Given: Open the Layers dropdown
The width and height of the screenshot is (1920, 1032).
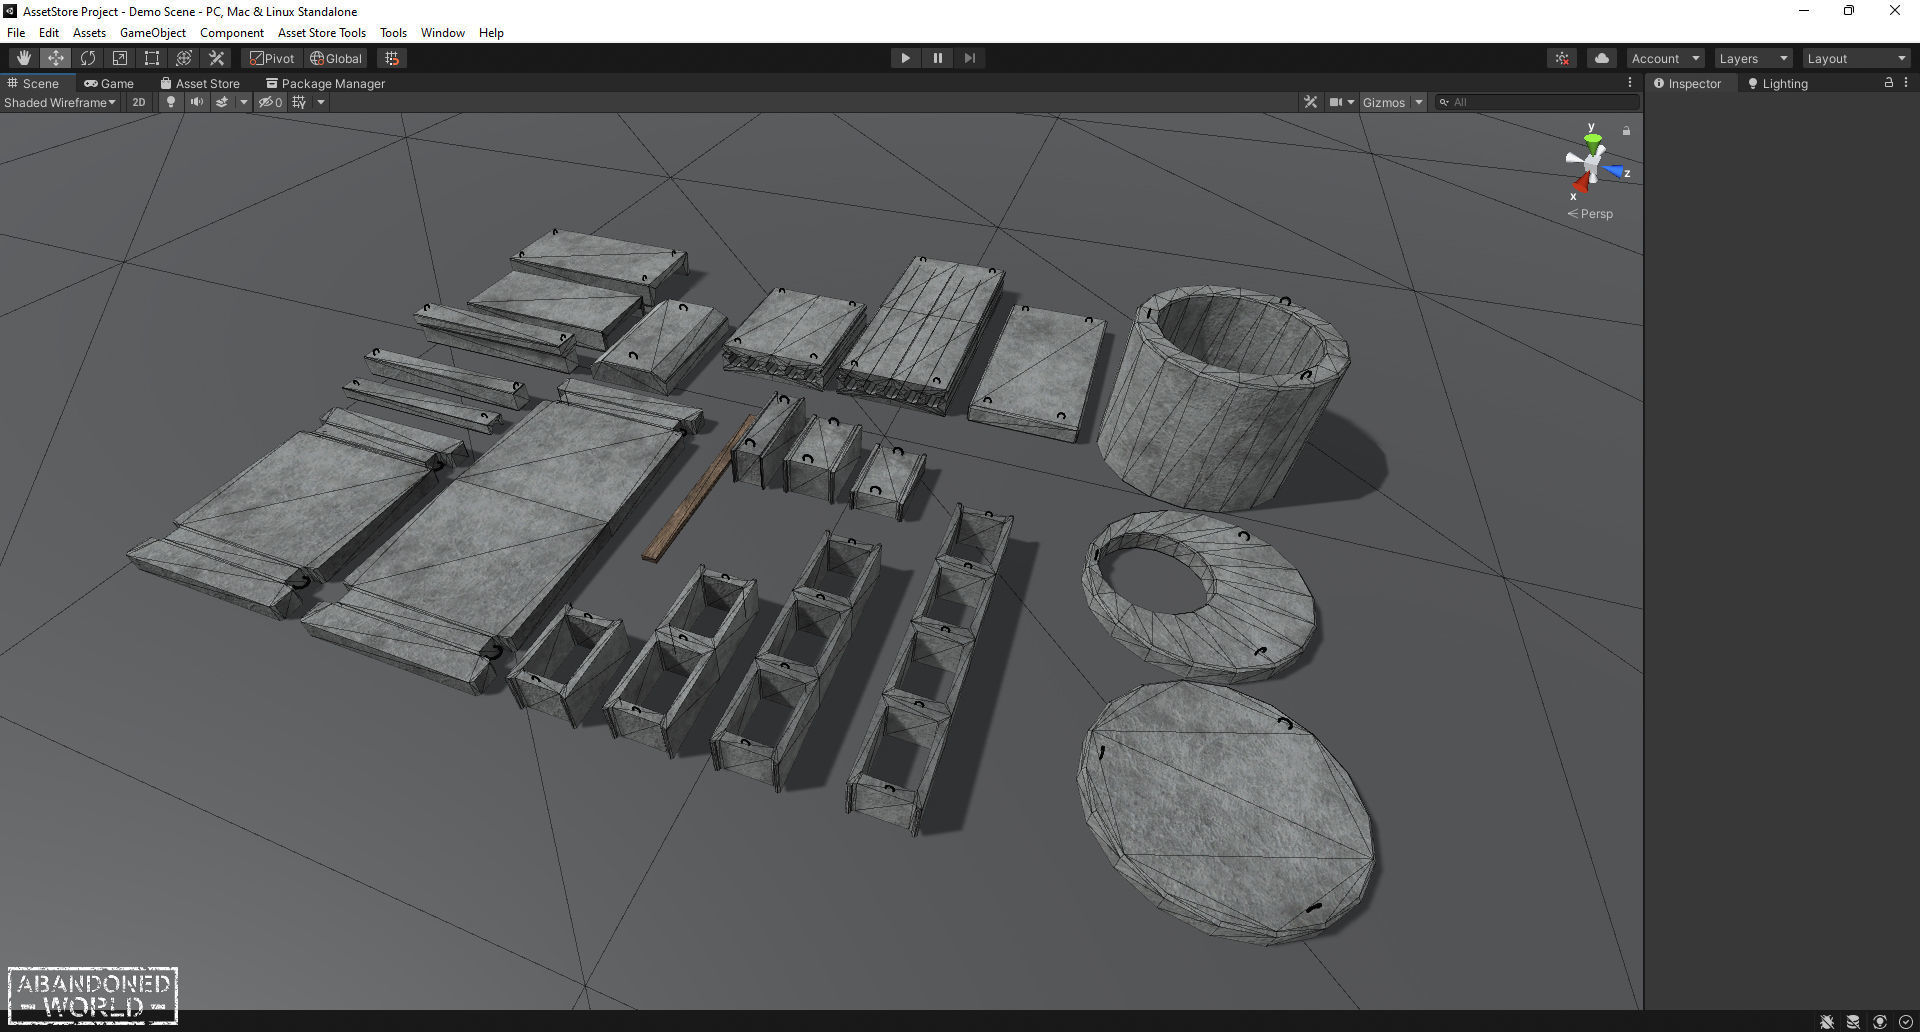Looking at the screenshot, I should (x=1753, y=58).
